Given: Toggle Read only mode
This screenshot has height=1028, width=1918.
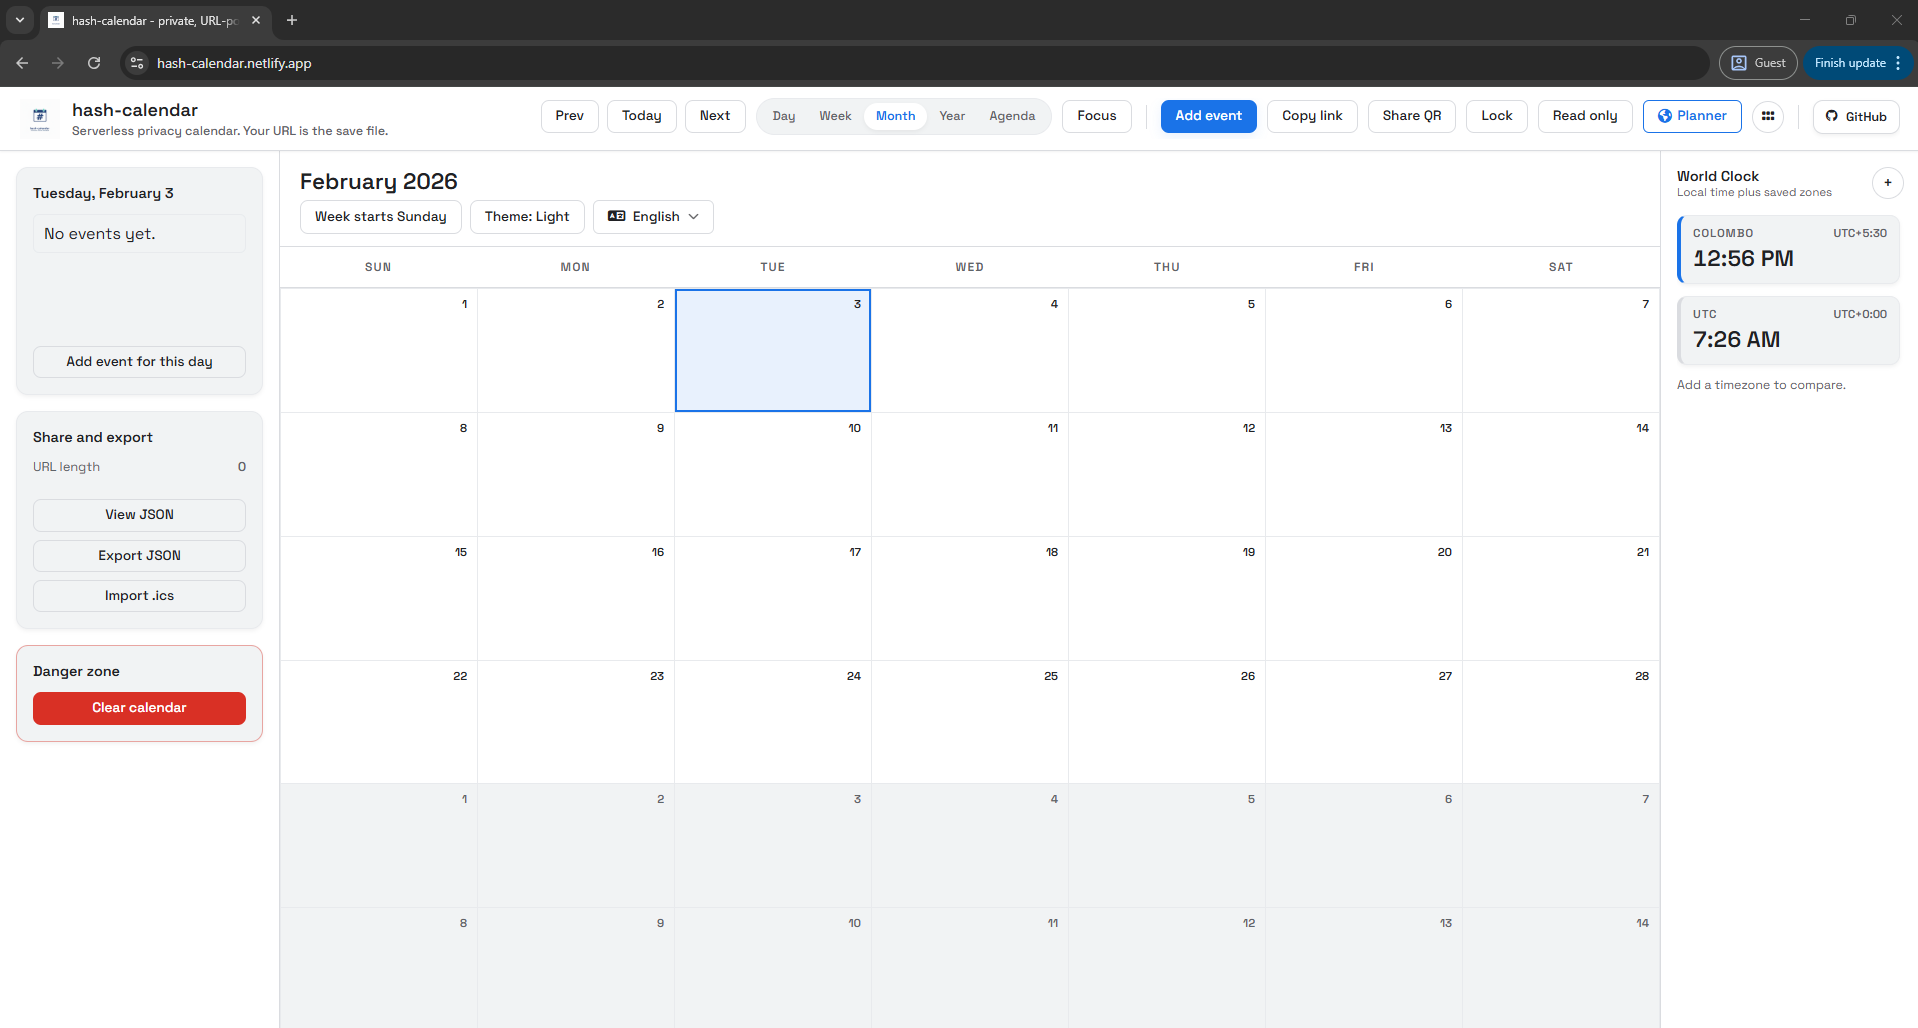Looking at the screenshot, I should (x=1584, y=116).
